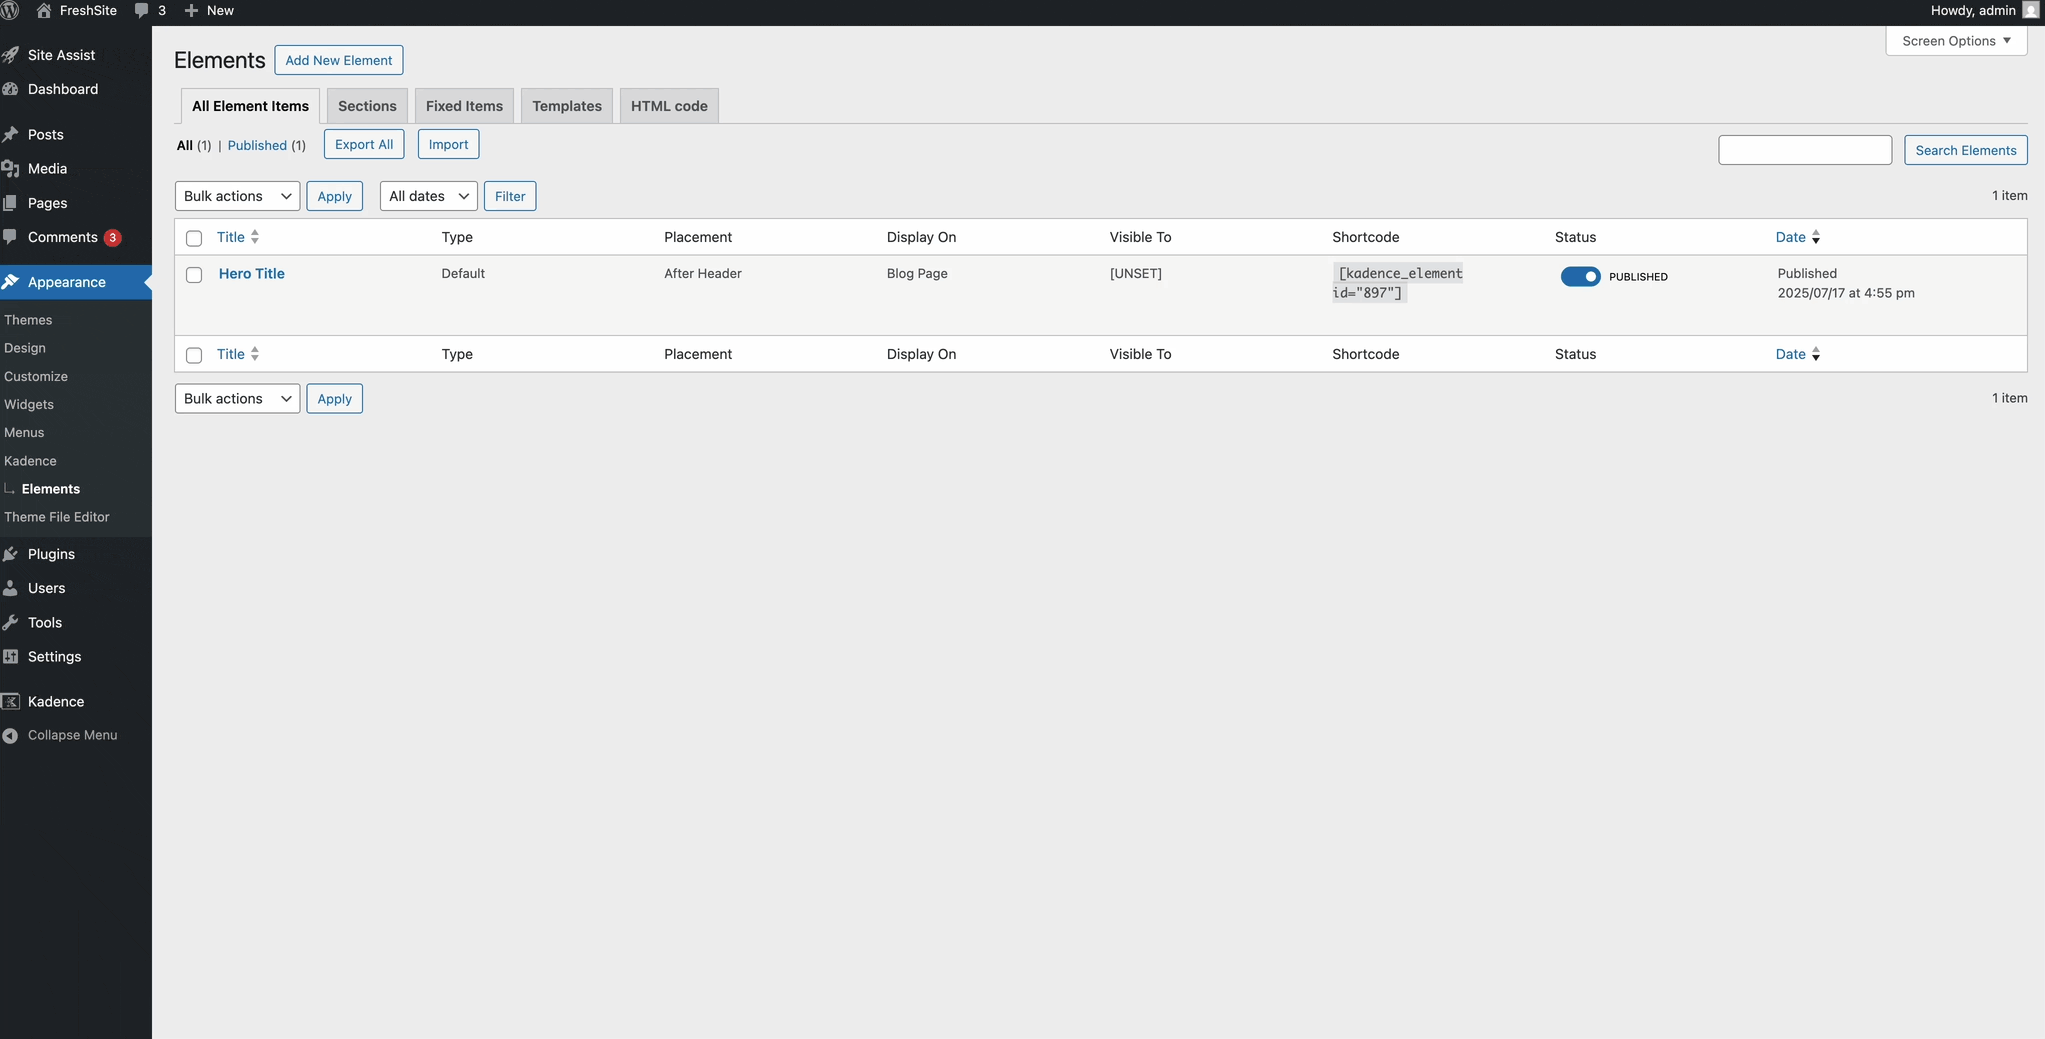The image size is (2045, 1039).
Task: Click the Site Assist rocket icon
Action: coord(11,55)
